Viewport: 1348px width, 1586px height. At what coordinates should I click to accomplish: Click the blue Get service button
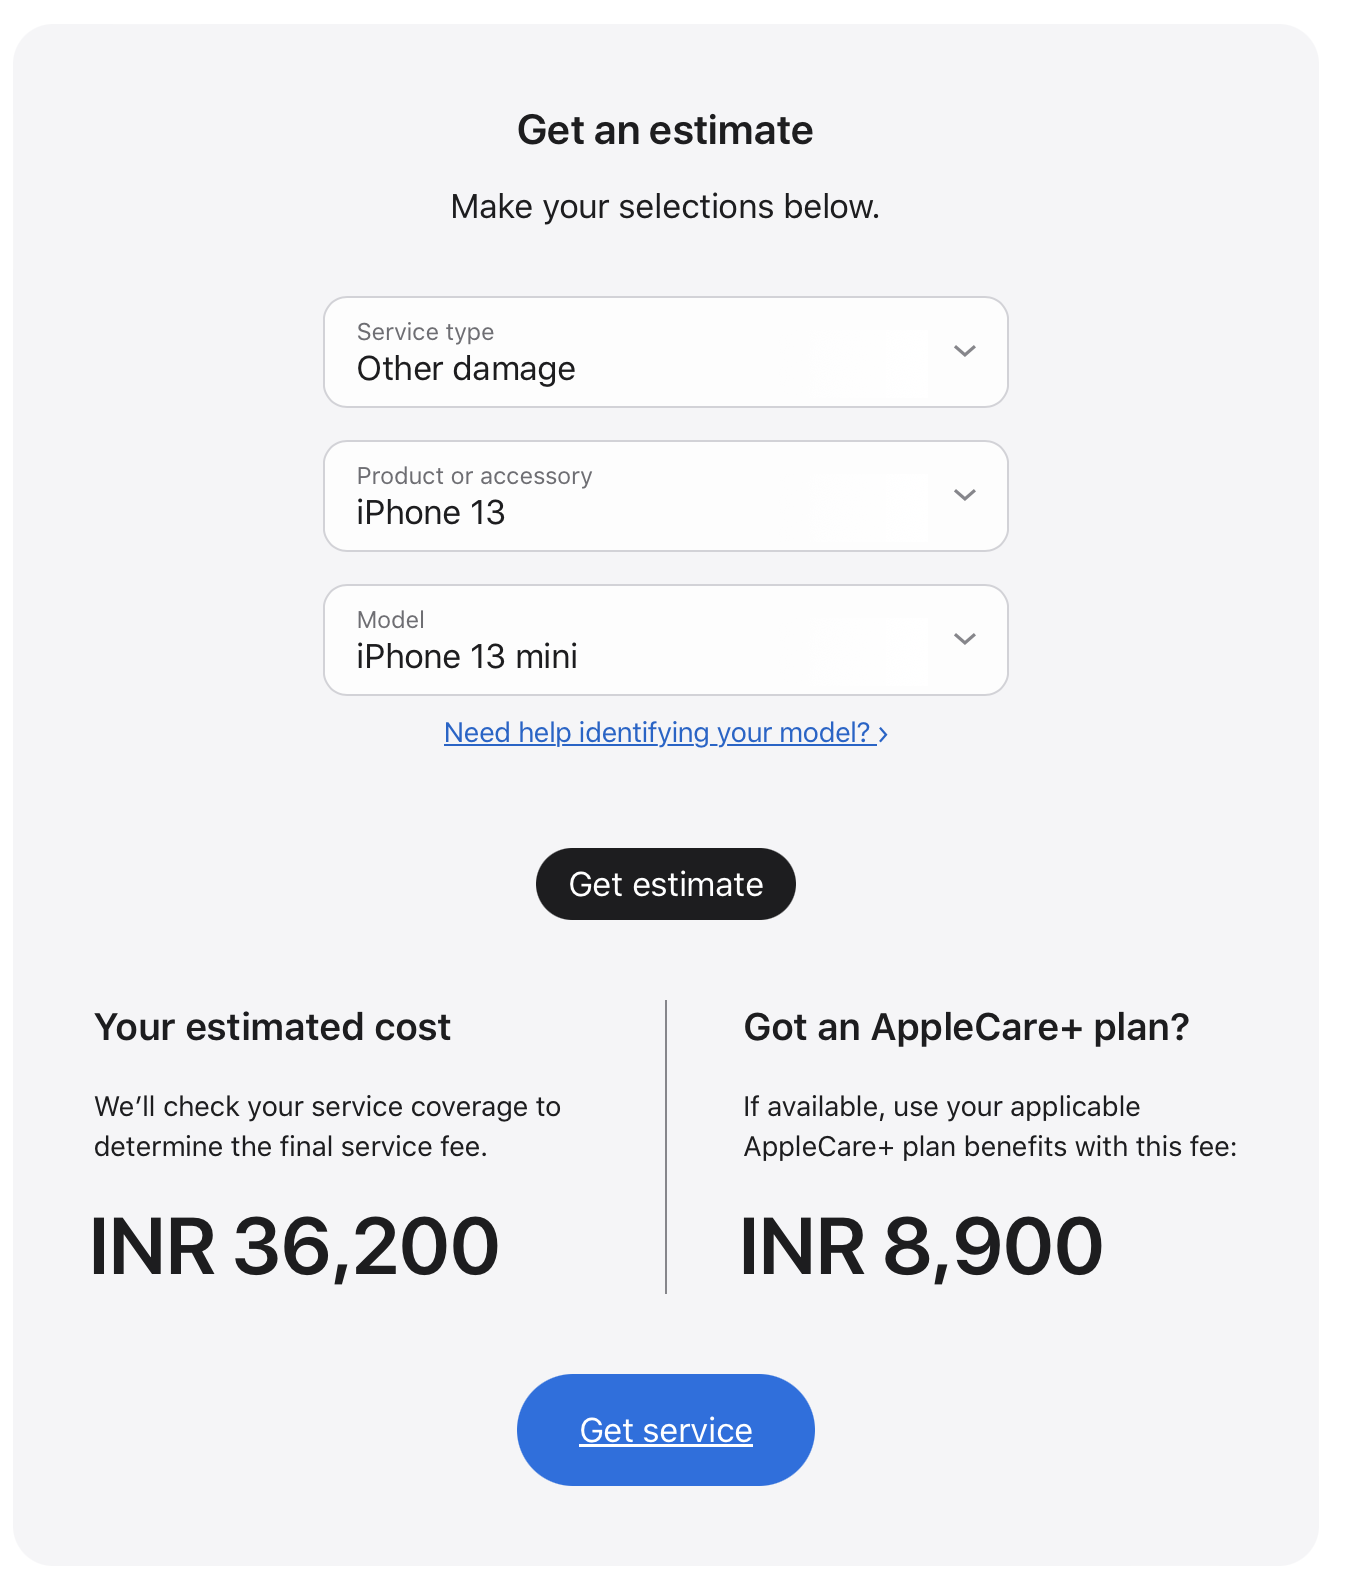tap(666, 1430)
